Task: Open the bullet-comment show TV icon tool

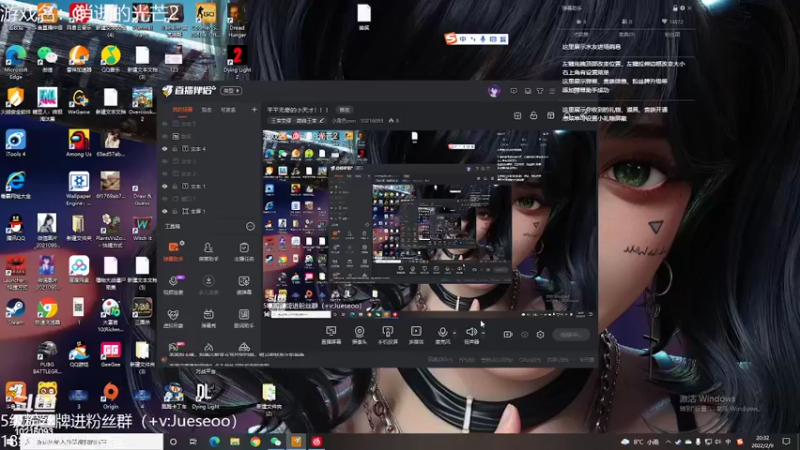Action: [208, 319]
